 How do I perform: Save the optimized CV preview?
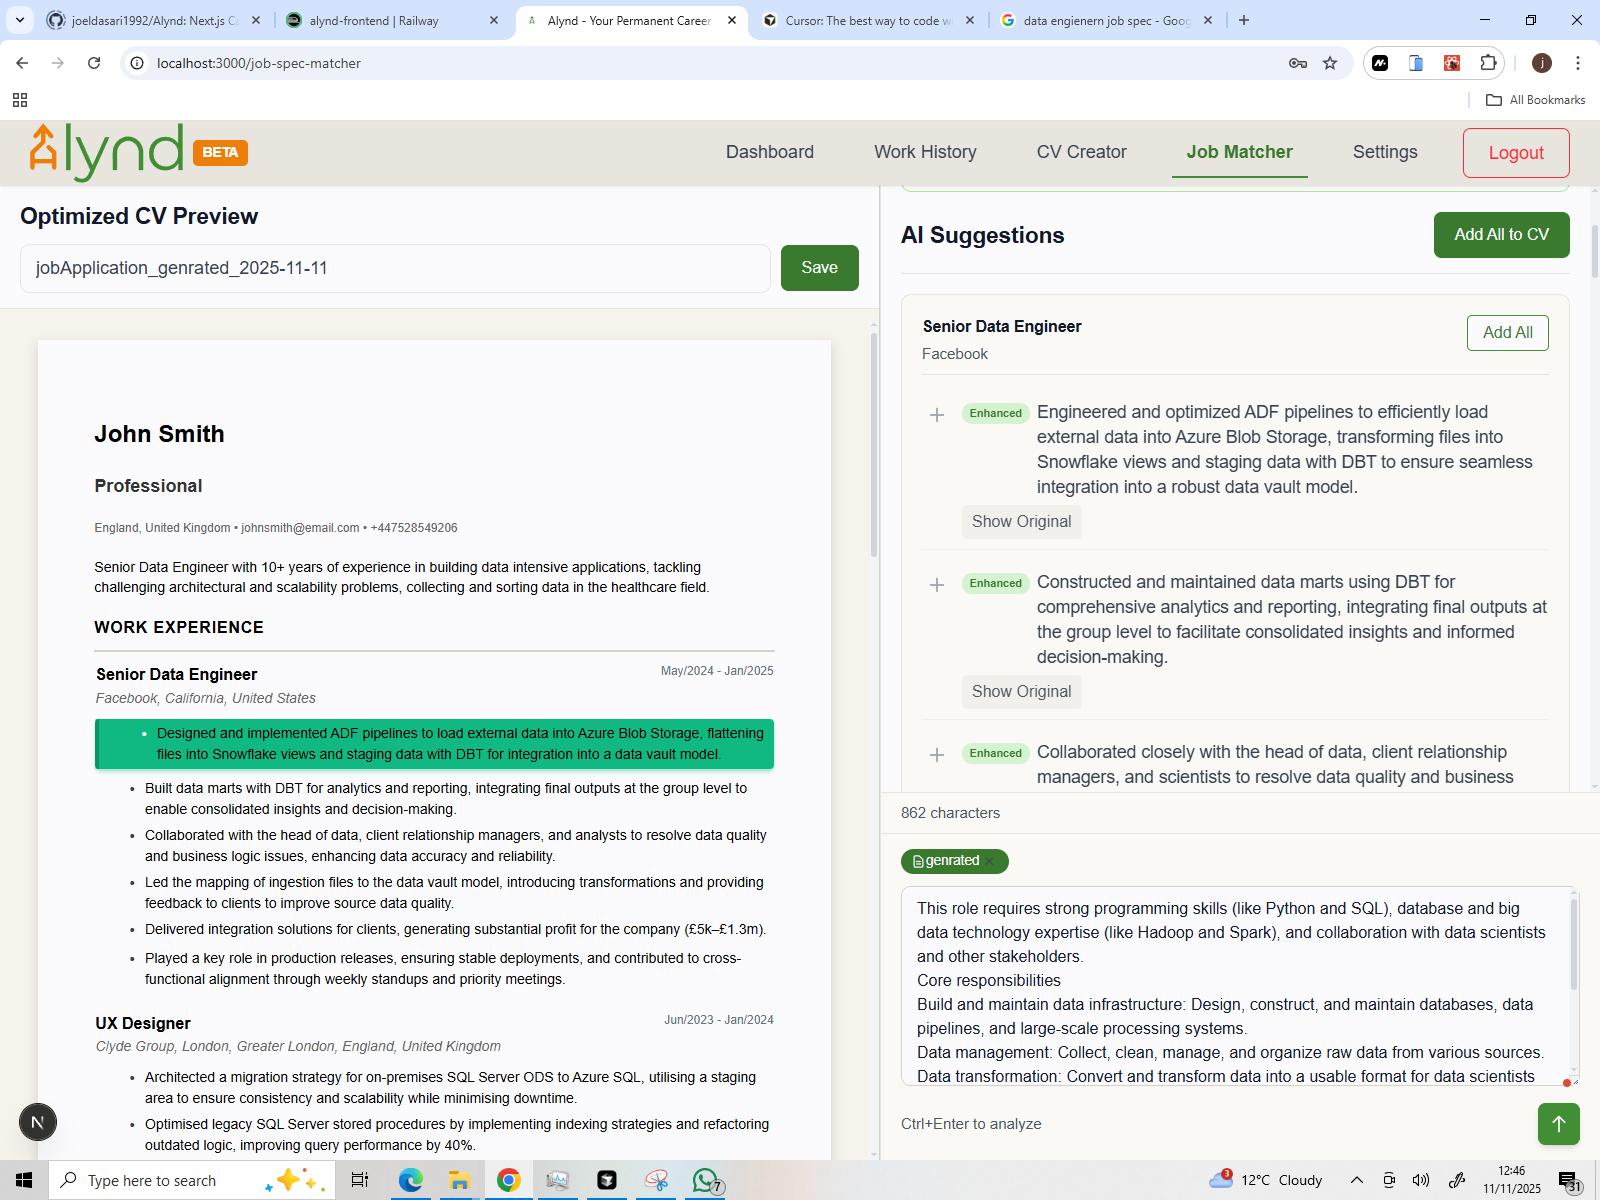coord(819,267)
